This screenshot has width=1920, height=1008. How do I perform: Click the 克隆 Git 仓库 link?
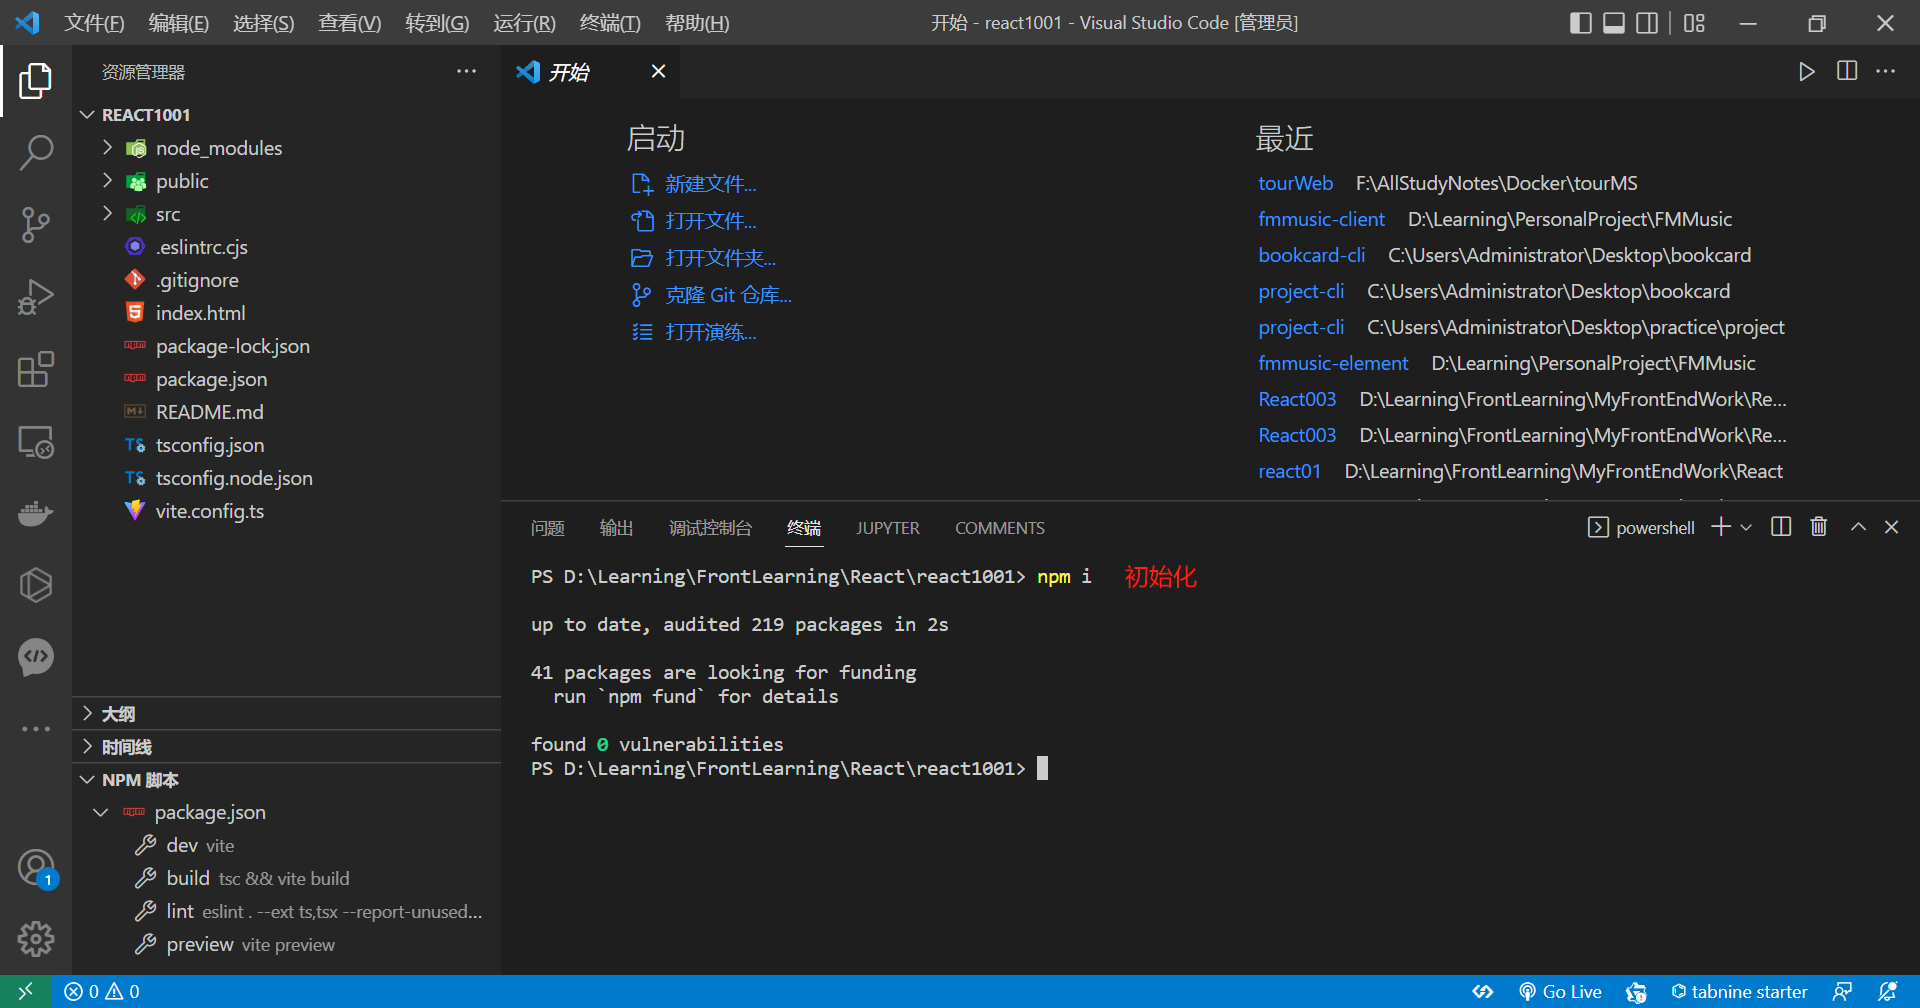tap(729, 295)
